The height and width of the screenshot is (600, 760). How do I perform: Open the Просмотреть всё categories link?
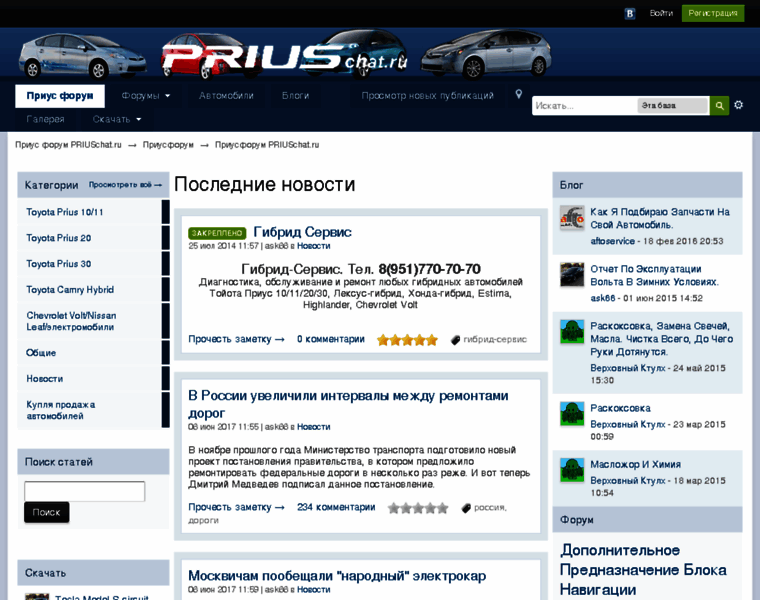[x=125, y=185]
